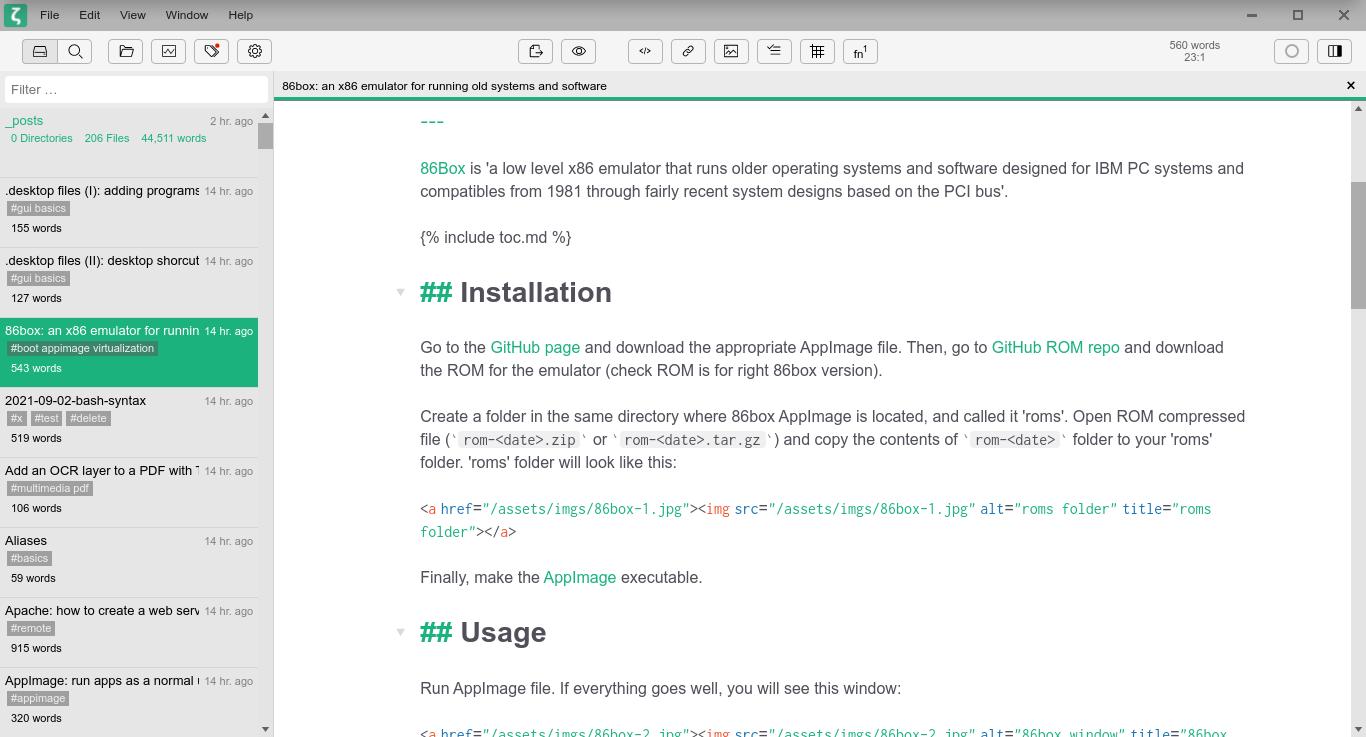
Task: Click the '#basics' tag under Aliases
Action: [29, 559]
